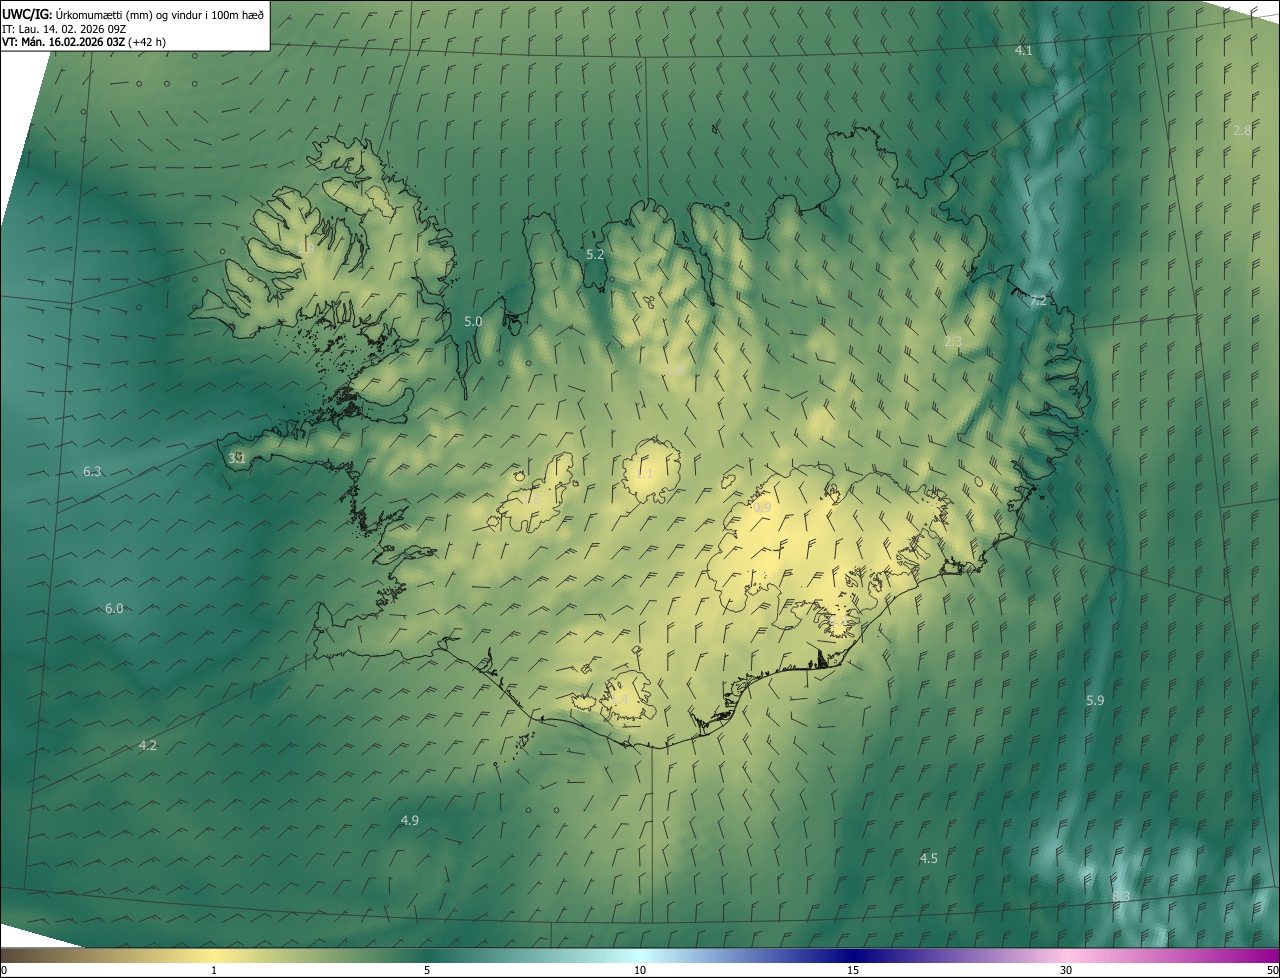Click the map value label 8.3
The width and height of the screenshot is (1280, 978).
pos(1121,897)
